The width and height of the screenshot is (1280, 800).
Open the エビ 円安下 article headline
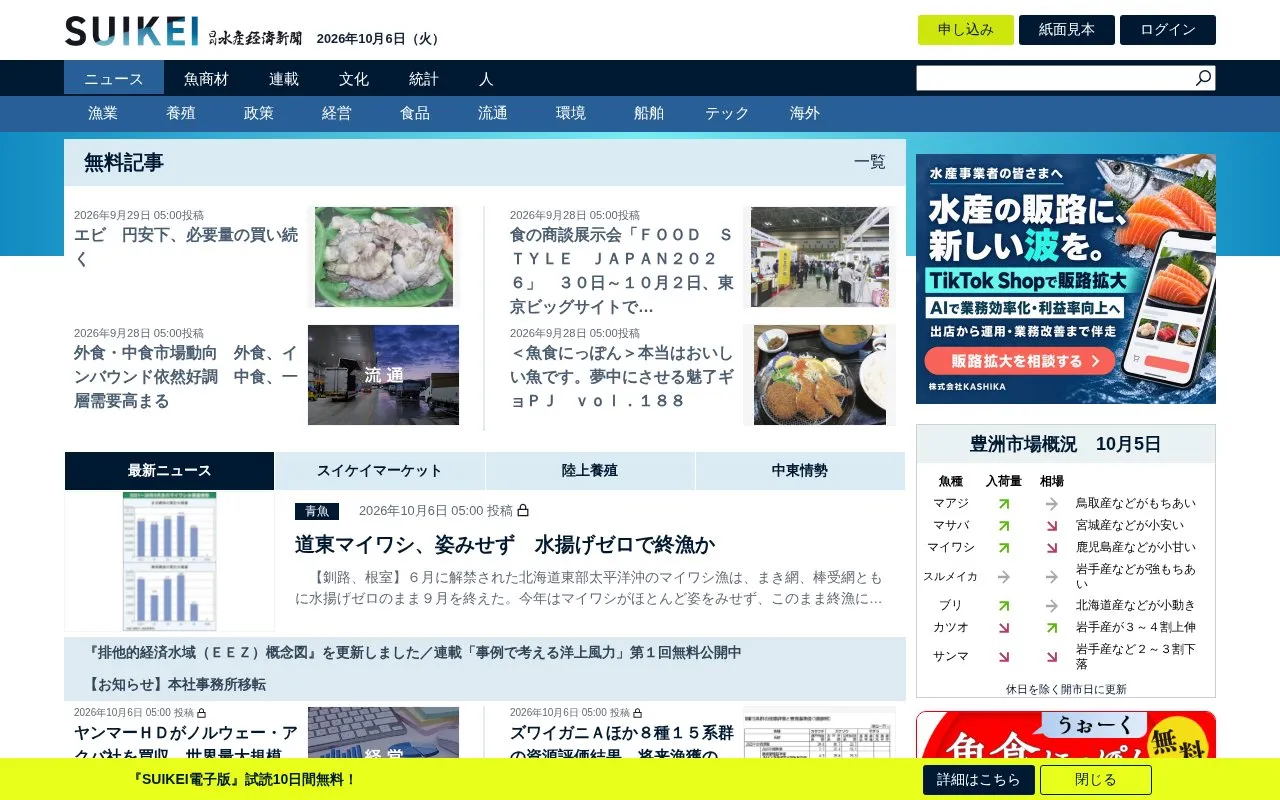(x=186, y=248)
